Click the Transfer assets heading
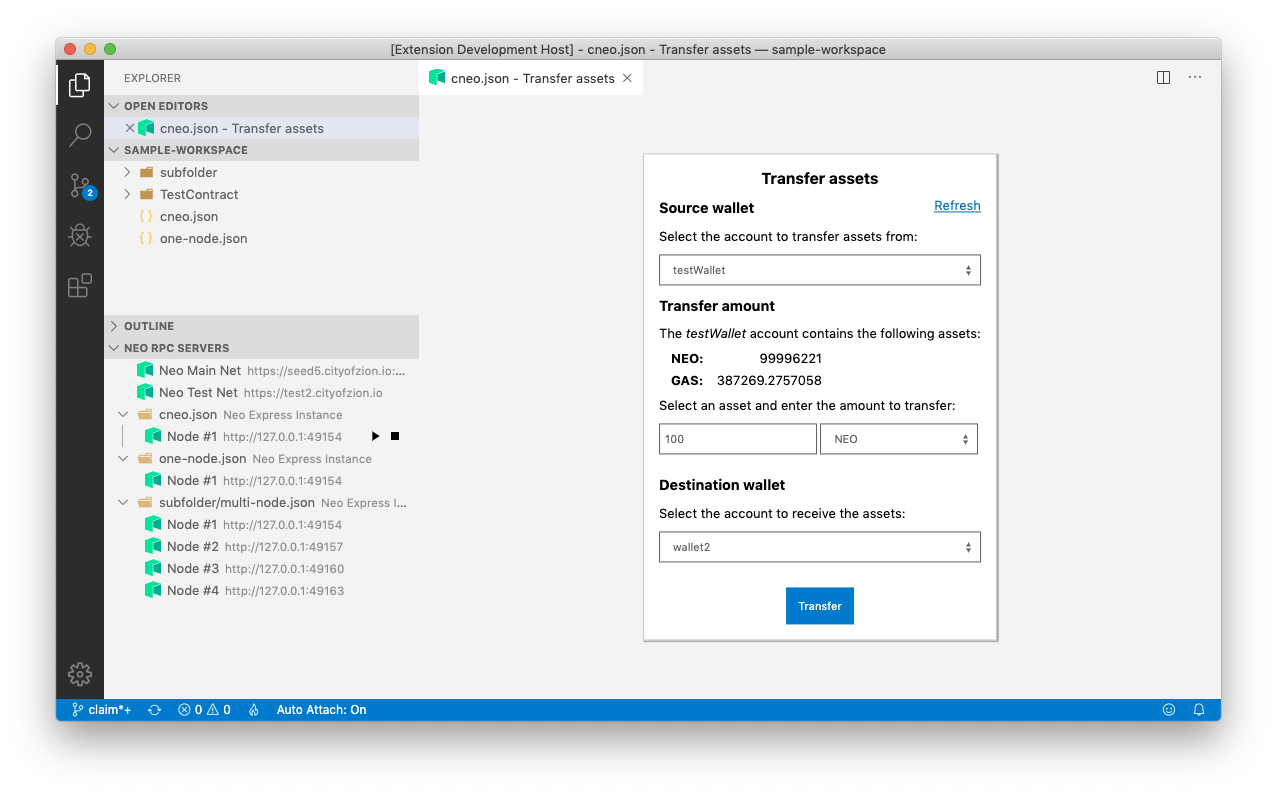1277x795 pixels. pos(820,179)
